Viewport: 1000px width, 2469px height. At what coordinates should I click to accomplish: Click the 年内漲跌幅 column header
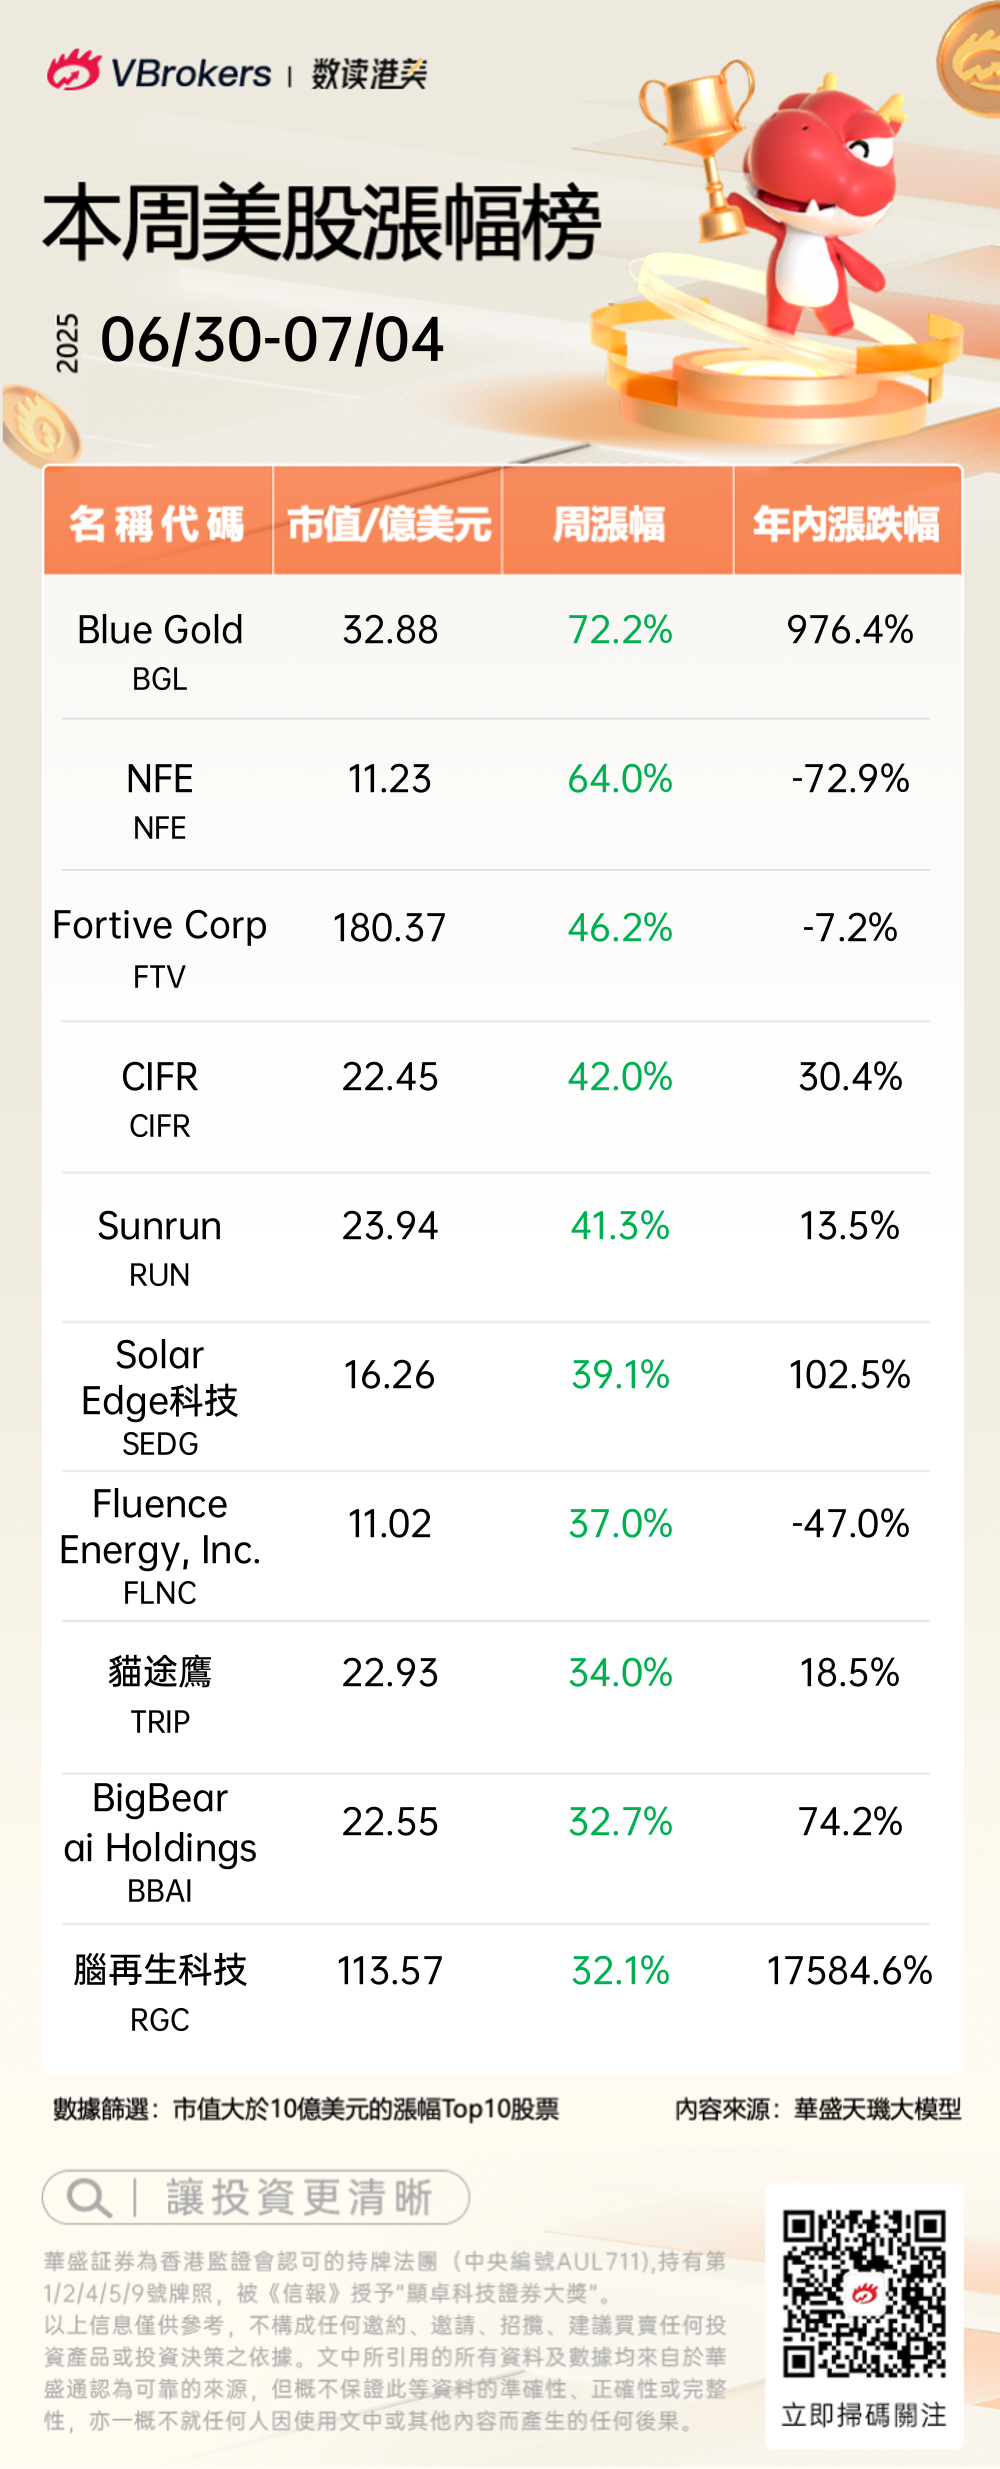point(846,523)
